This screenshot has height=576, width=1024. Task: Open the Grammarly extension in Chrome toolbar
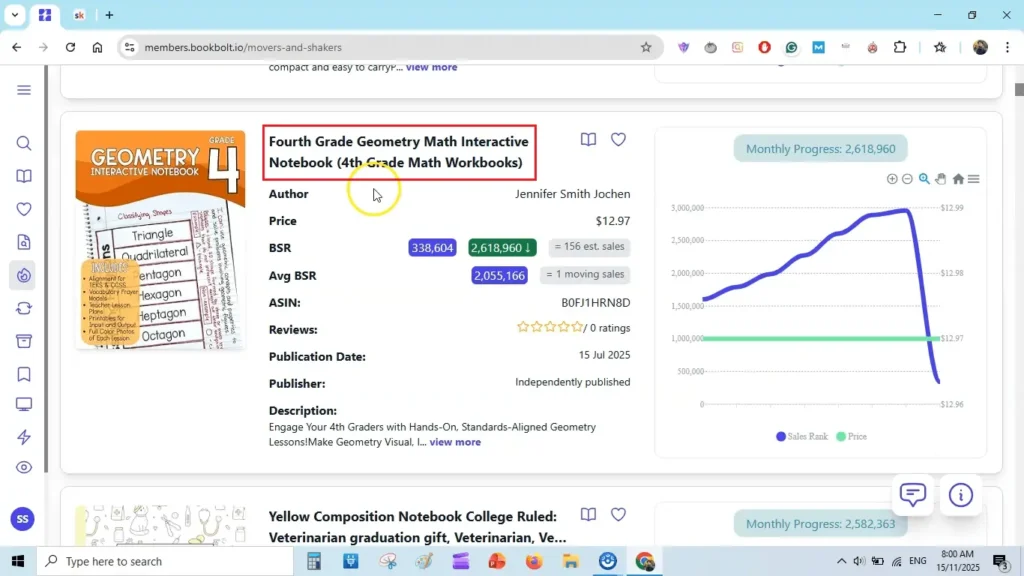[x=791, y=47]
